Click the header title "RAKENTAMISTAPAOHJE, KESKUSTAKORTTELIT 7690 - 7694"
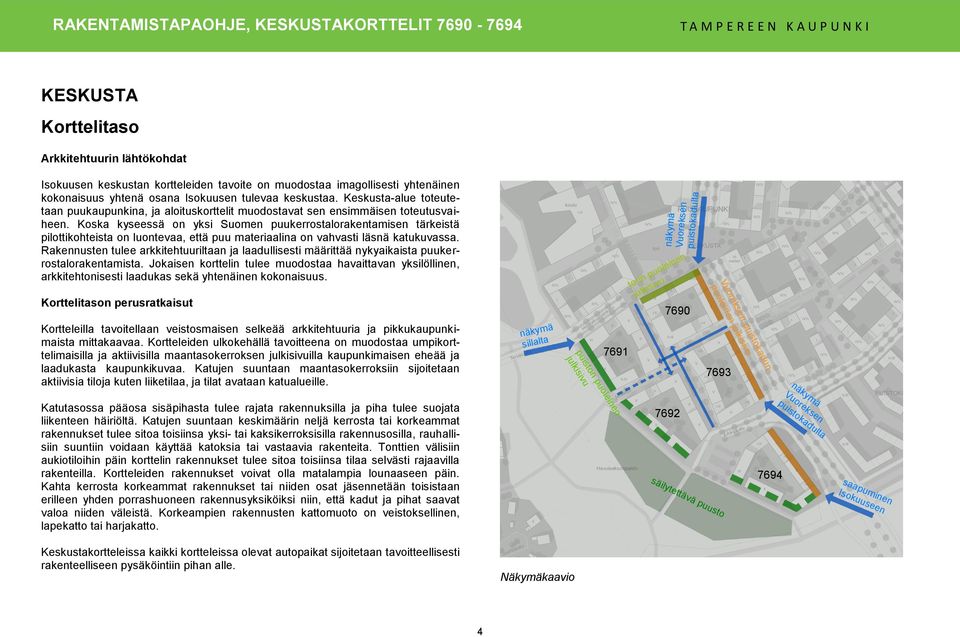The image size is (960, 637). 287,25
